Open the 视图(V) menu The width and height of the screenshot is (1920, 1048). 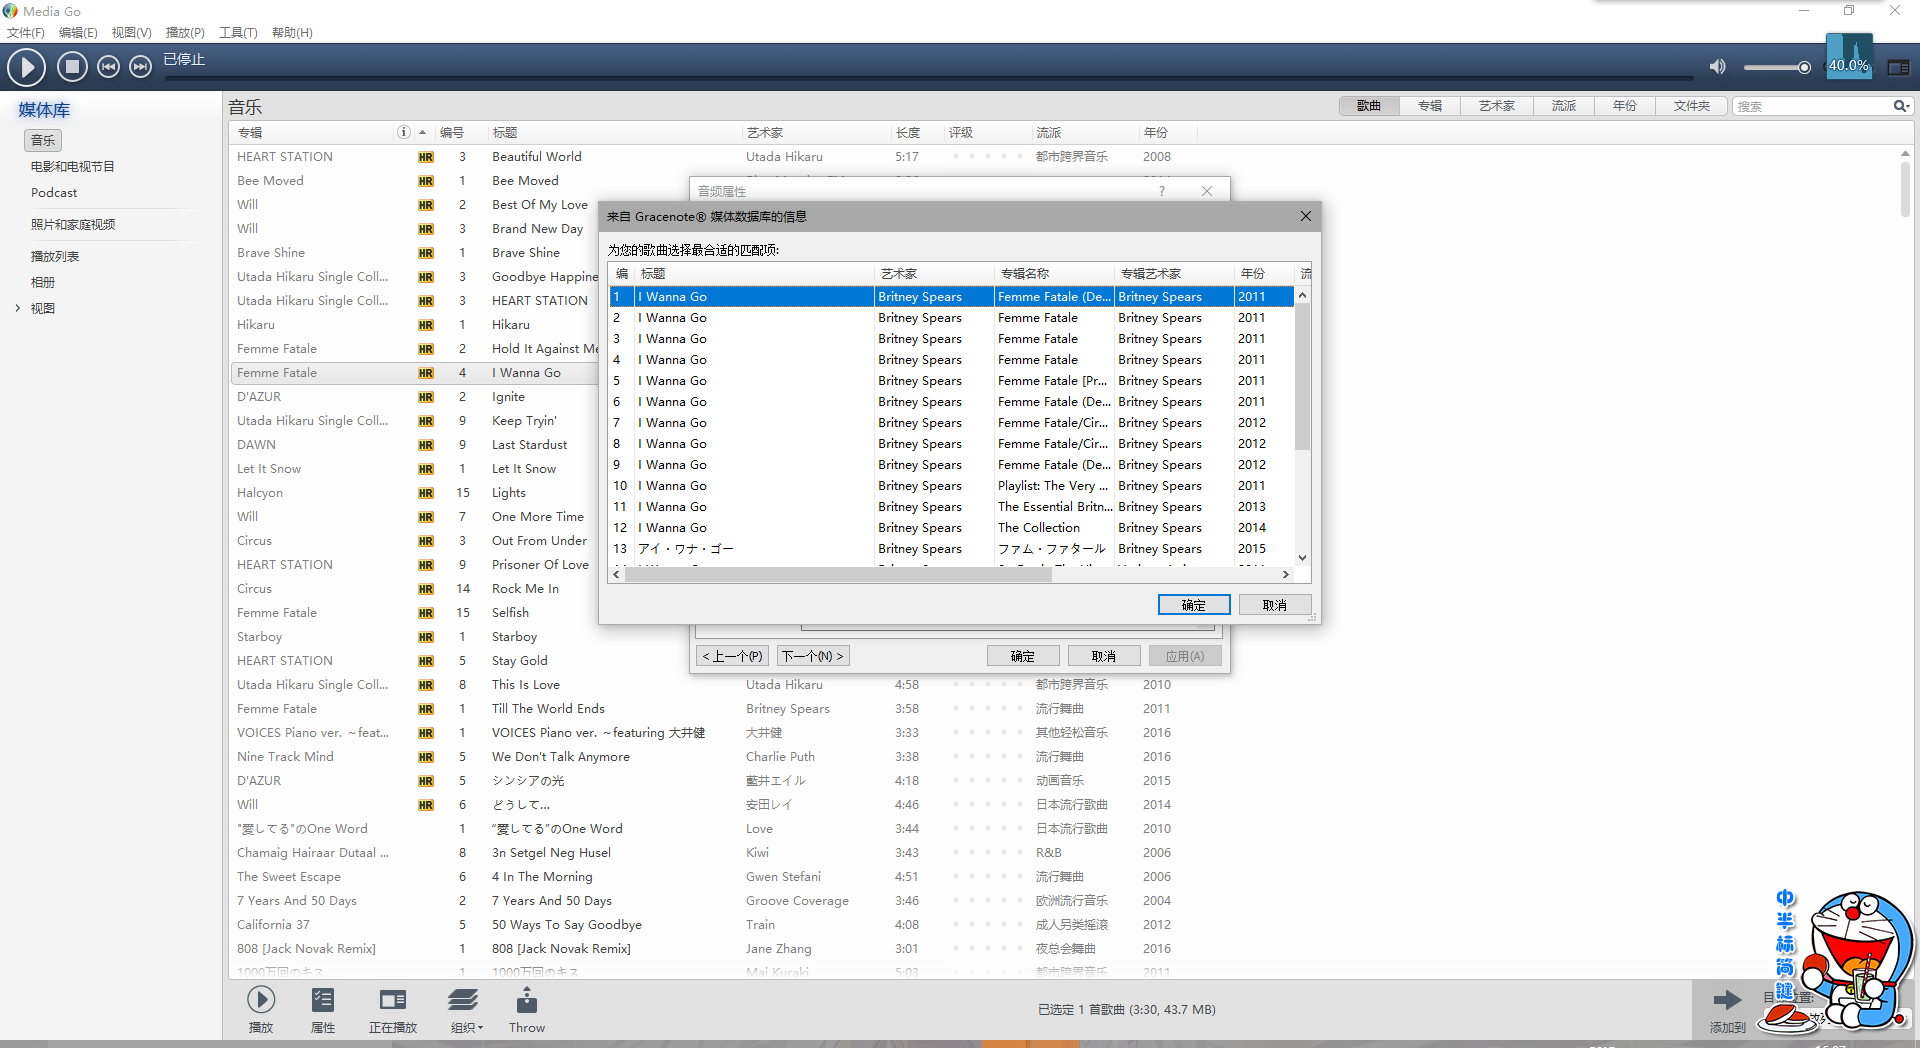pos(131,33)
